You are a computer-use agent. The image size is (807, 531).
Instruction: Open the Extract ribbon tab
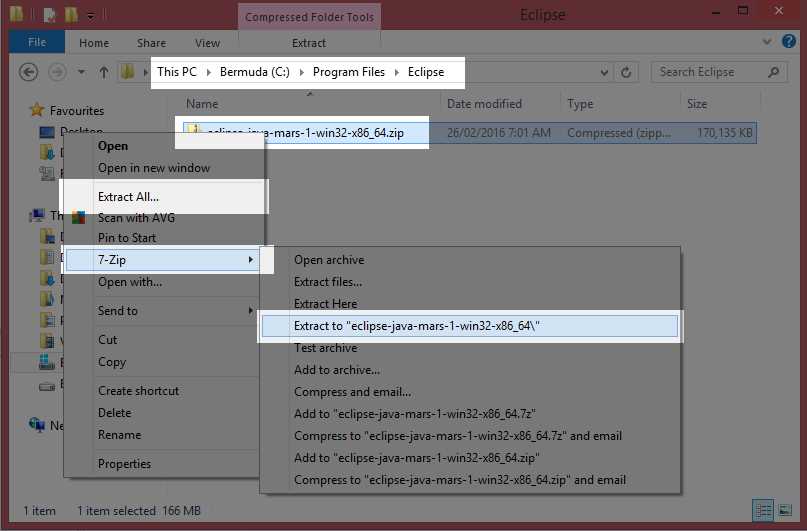(x=309, y=43)
